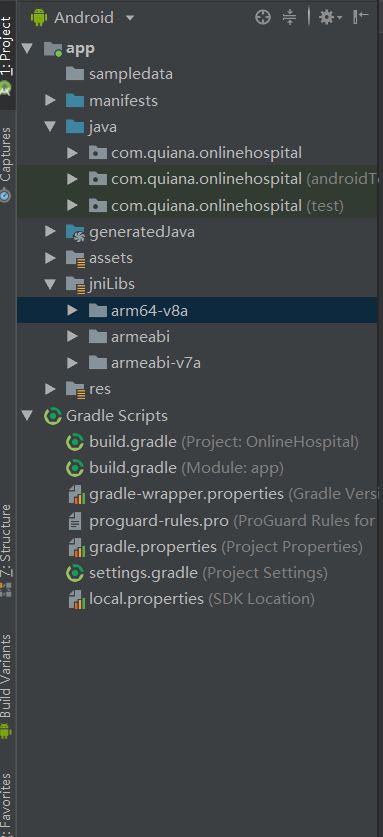Viewport: 383px width, 837px height.
Task: Expand the manifests folder
Action: coord(50,100)
